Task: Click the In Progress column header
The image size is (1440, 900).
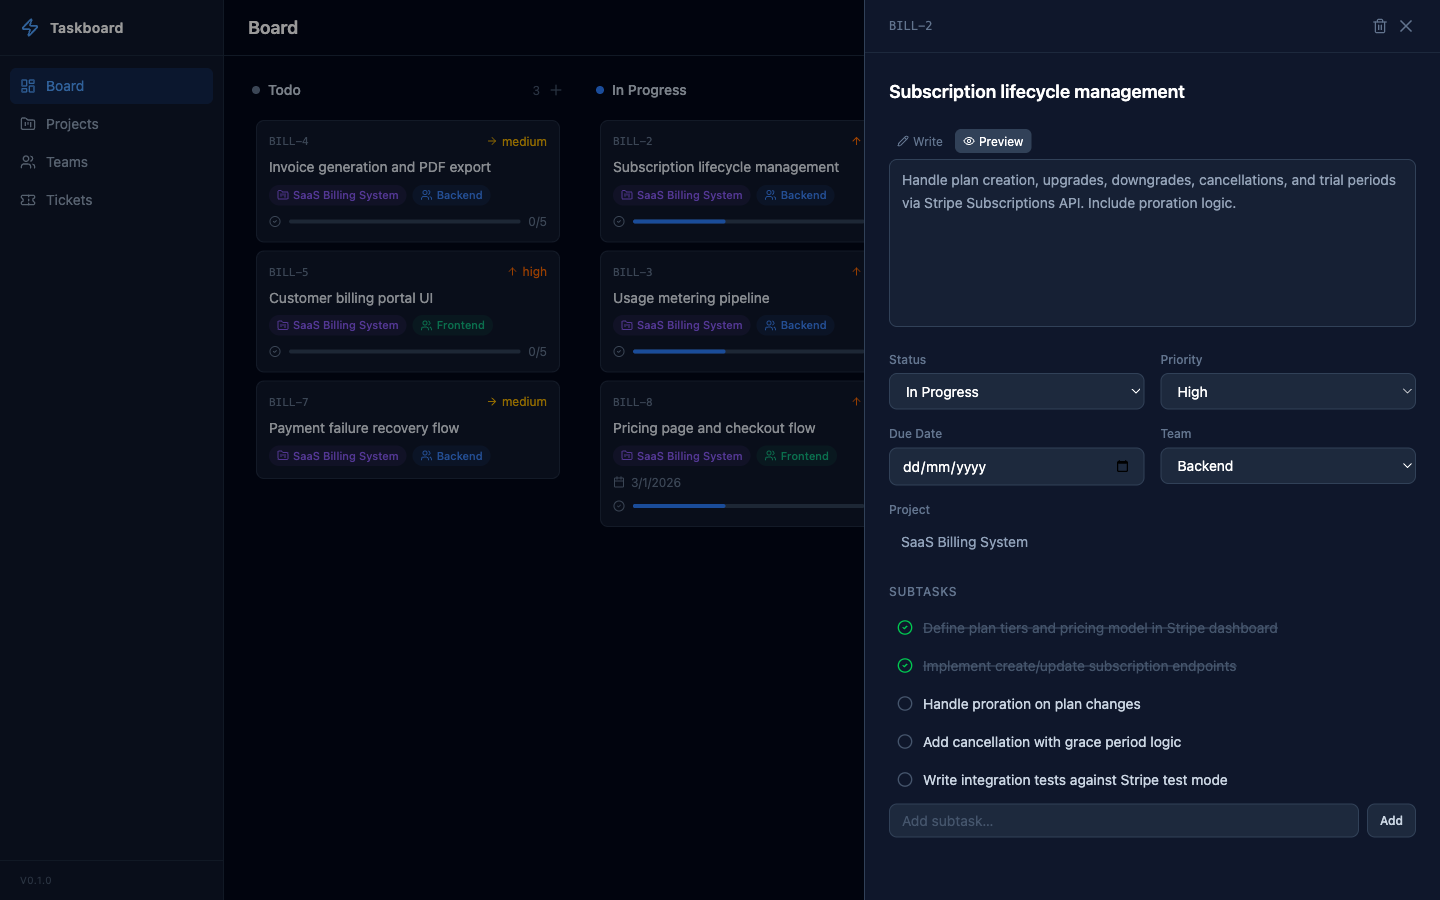Action: tap(649, 90)
